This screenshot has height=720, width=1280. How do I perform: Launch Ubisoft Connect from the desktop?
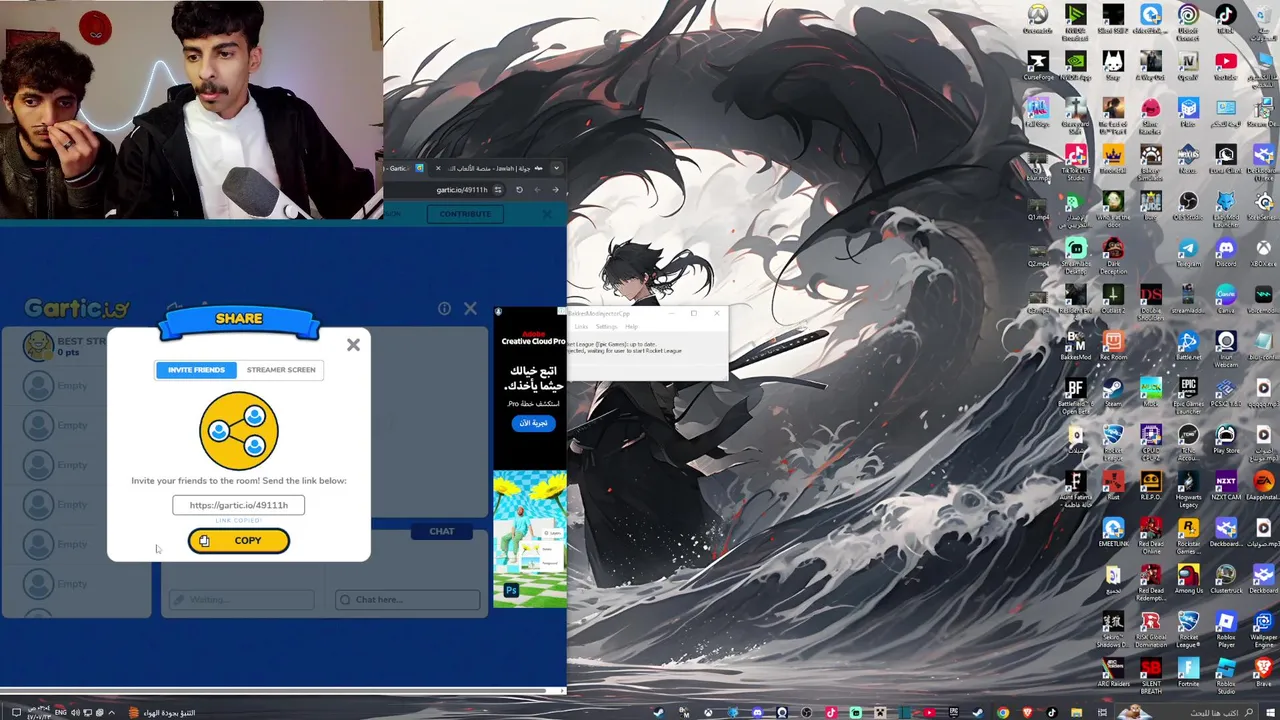point(1188,22)
